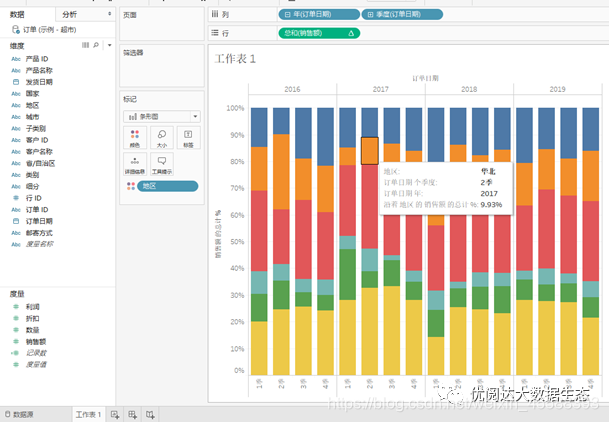Expand the 季度(订单日期) pill using its plus icon
Image resolution: width=609 pixels, height=422 pixels.
(x=370, y=14)
